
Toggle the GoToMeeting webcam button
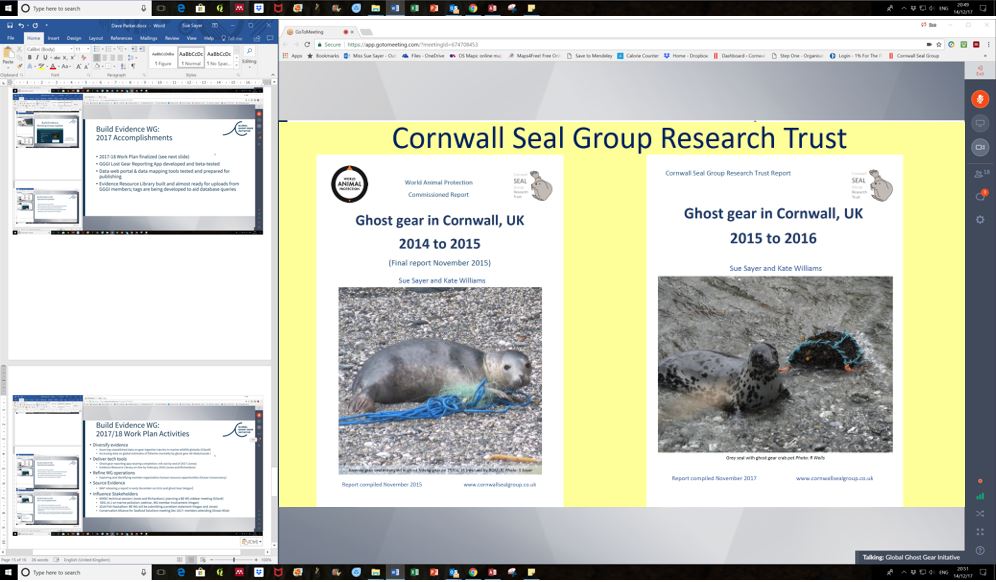click(x=980, y=147)
